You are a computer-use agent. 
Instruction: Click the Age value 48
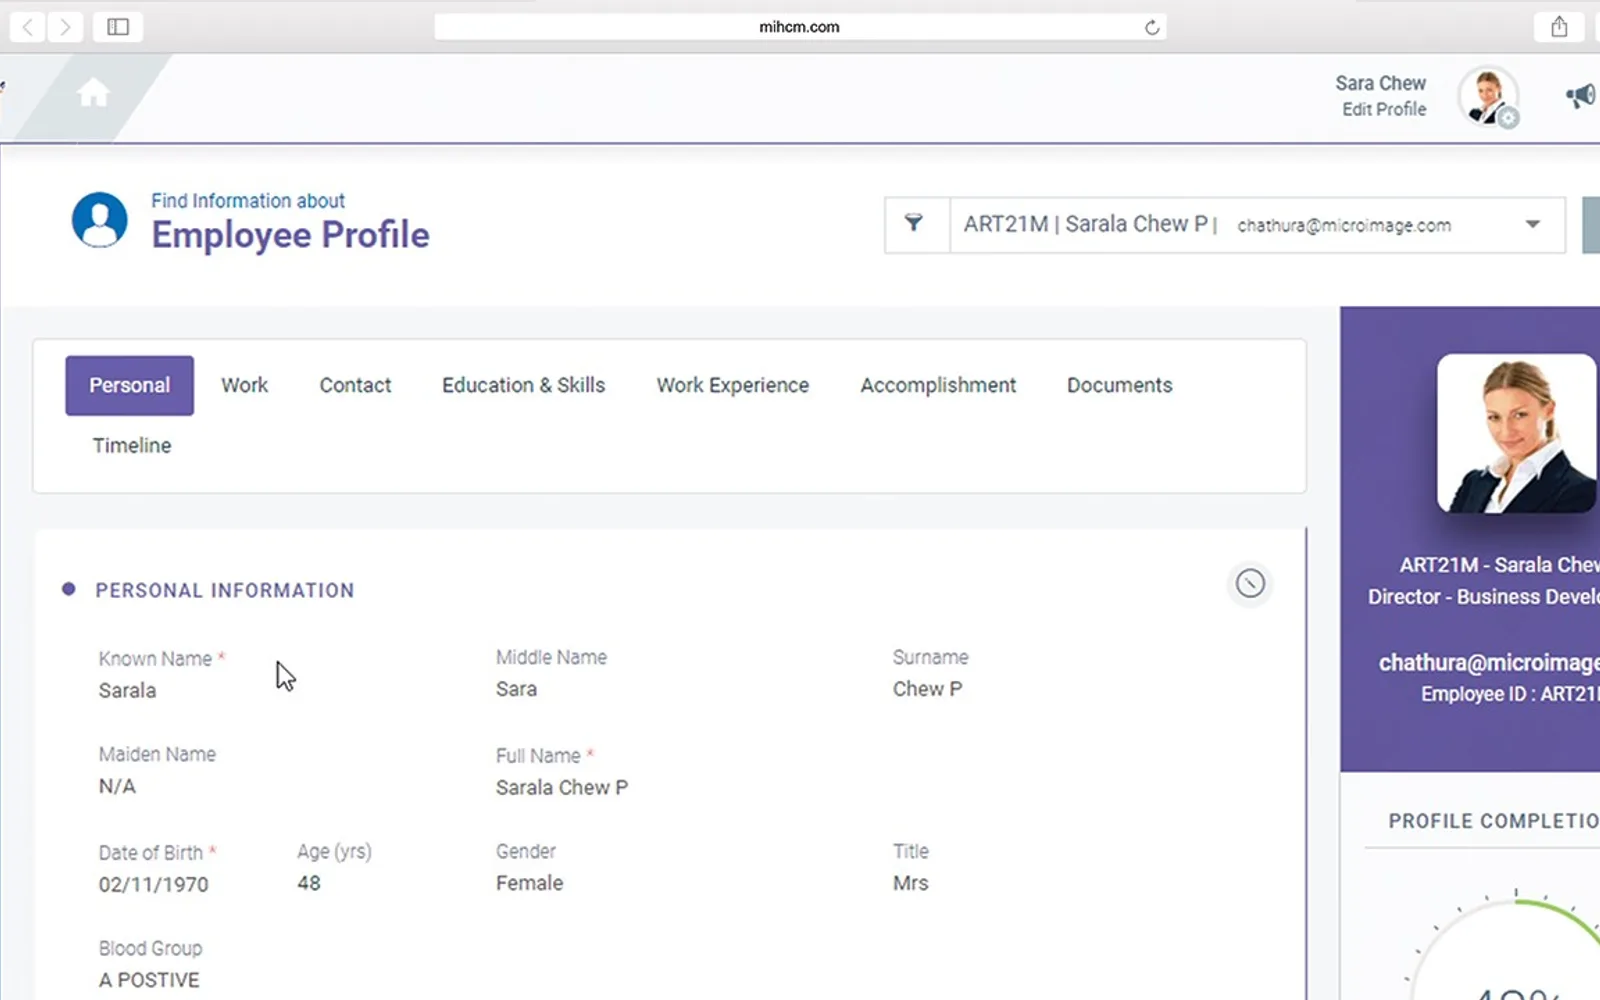pyautogui.click(x=309, y=883)
